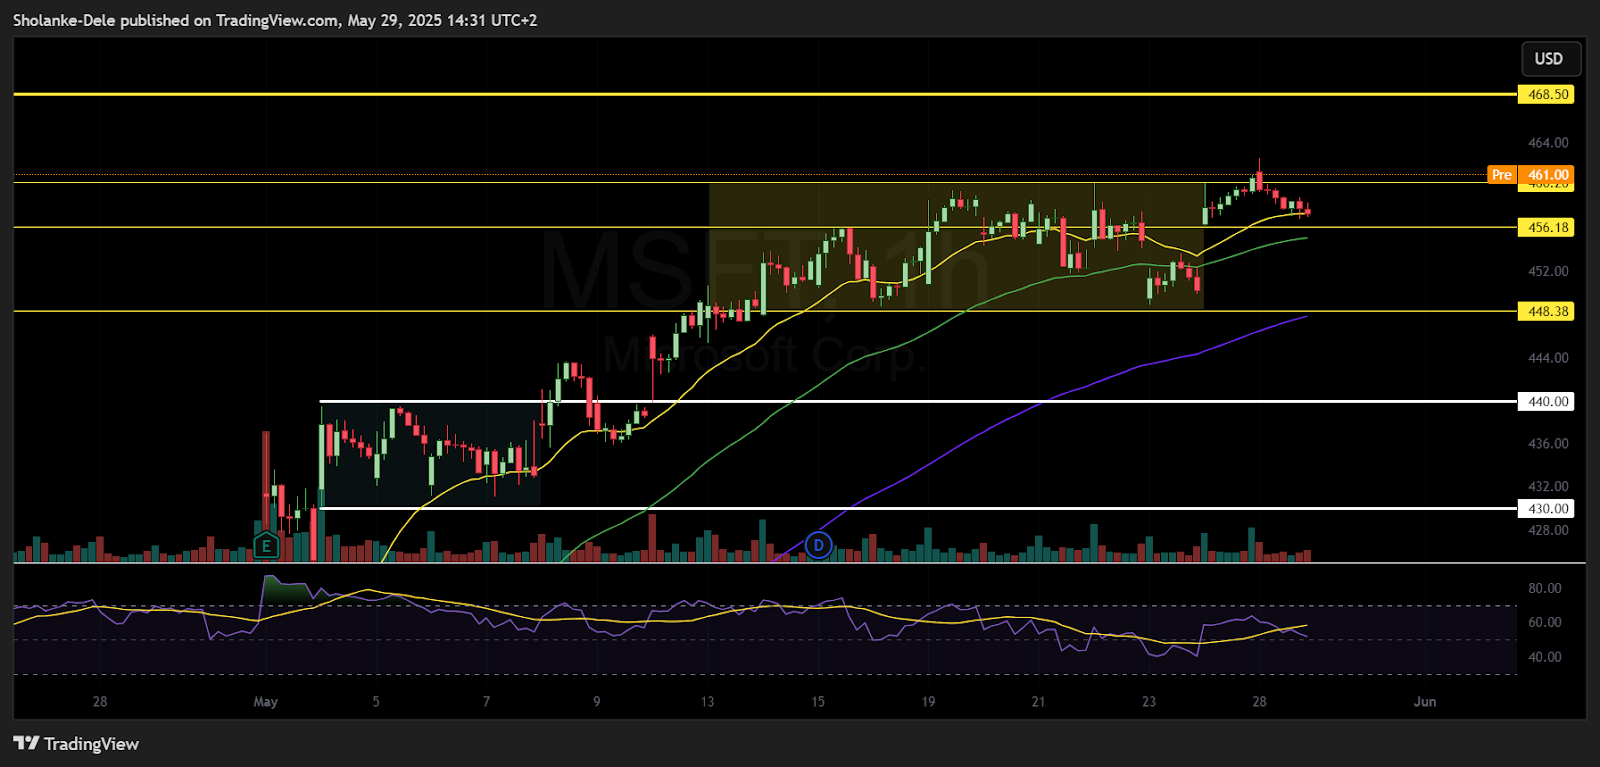Click the 432.00 price axis tick
The width and height of the screenshot is (1600, 767).
[x=1548, y=486]
